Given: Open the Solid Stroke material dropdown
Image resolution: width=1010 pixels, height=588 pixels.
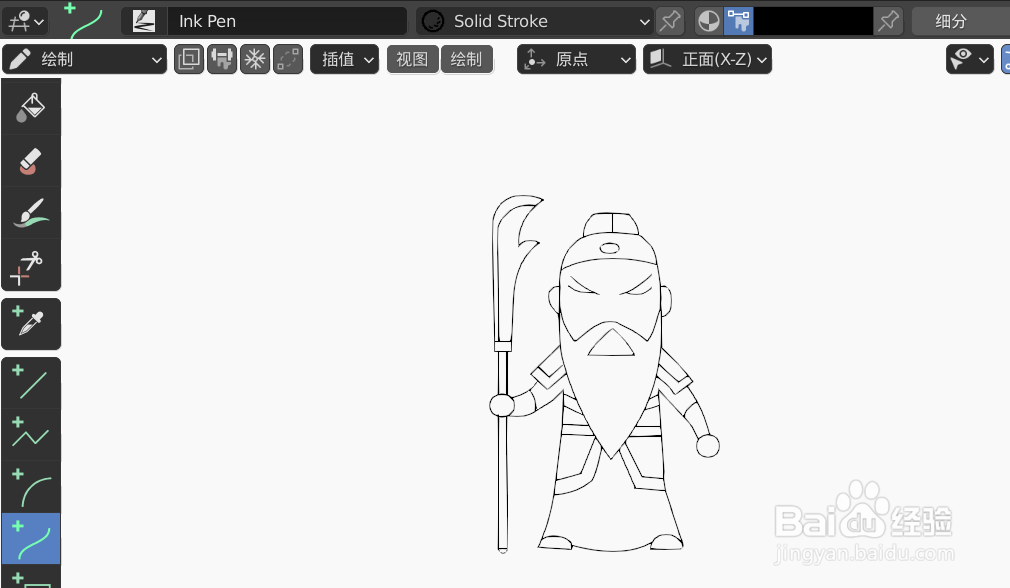Looking at the screenshot, I should pyautogui.click(x=535, y=21).
